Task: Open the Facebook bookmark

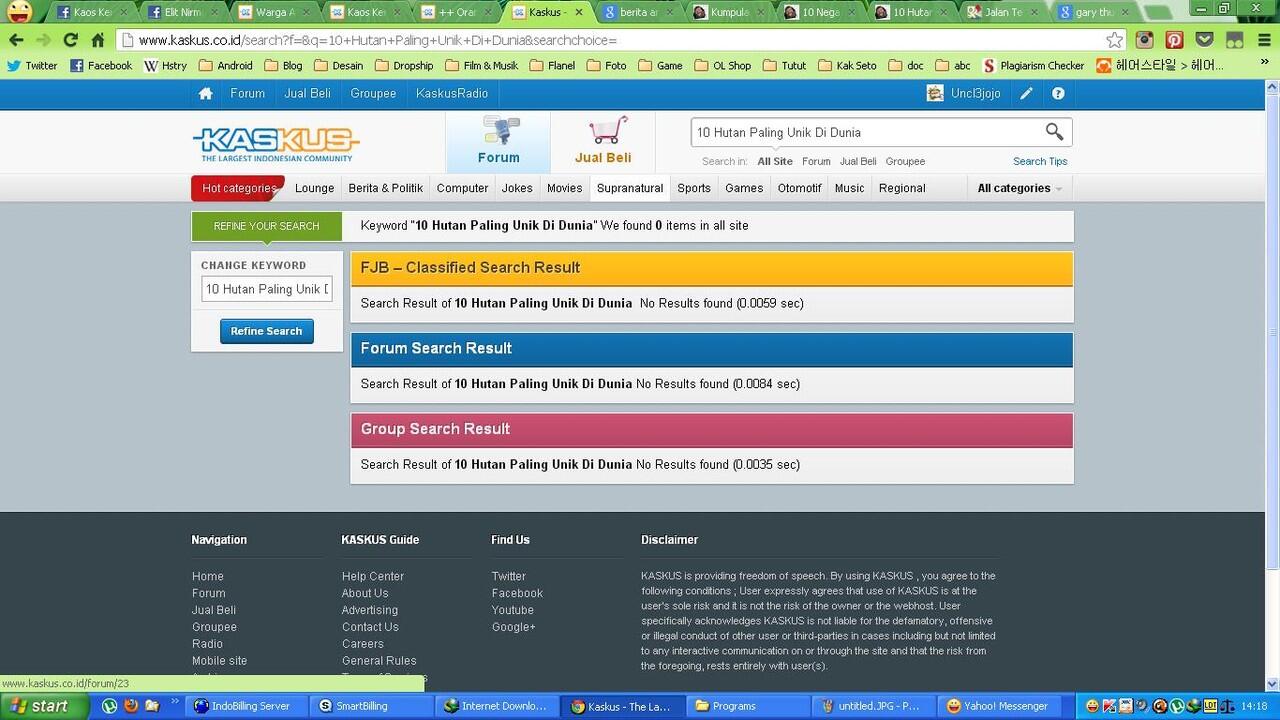Action: pyautogui.click(x=100, y=65)
